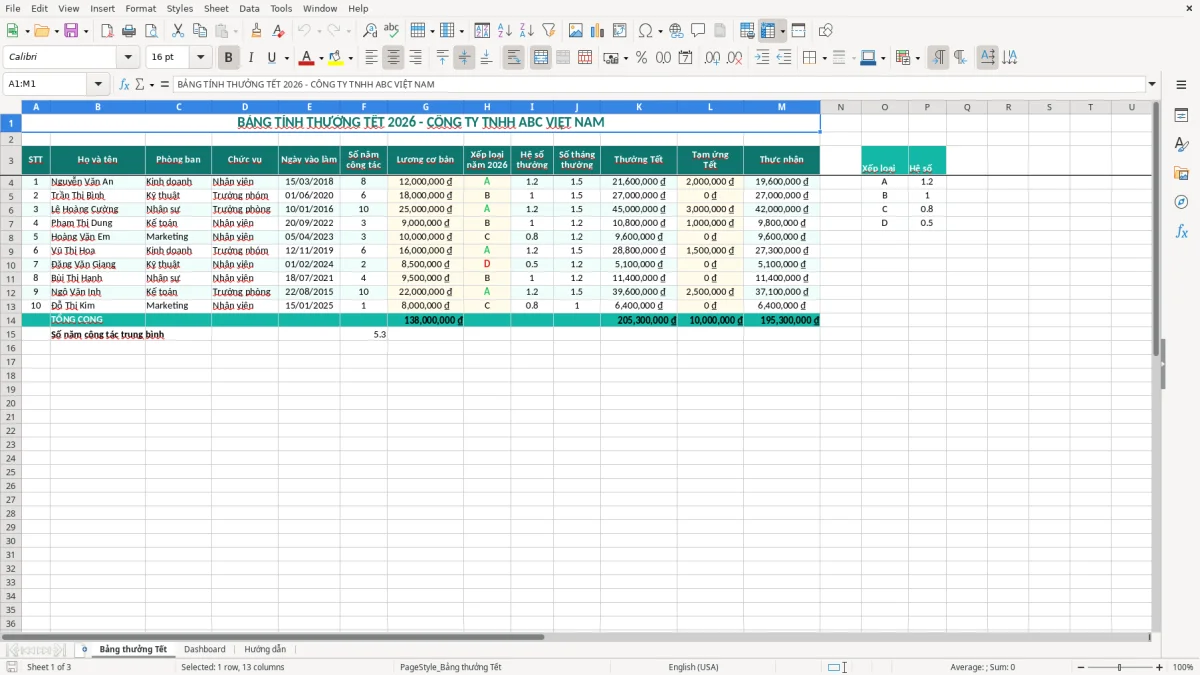Open the Name Box A1:M1 dropdown arrow

pos(98,84)
